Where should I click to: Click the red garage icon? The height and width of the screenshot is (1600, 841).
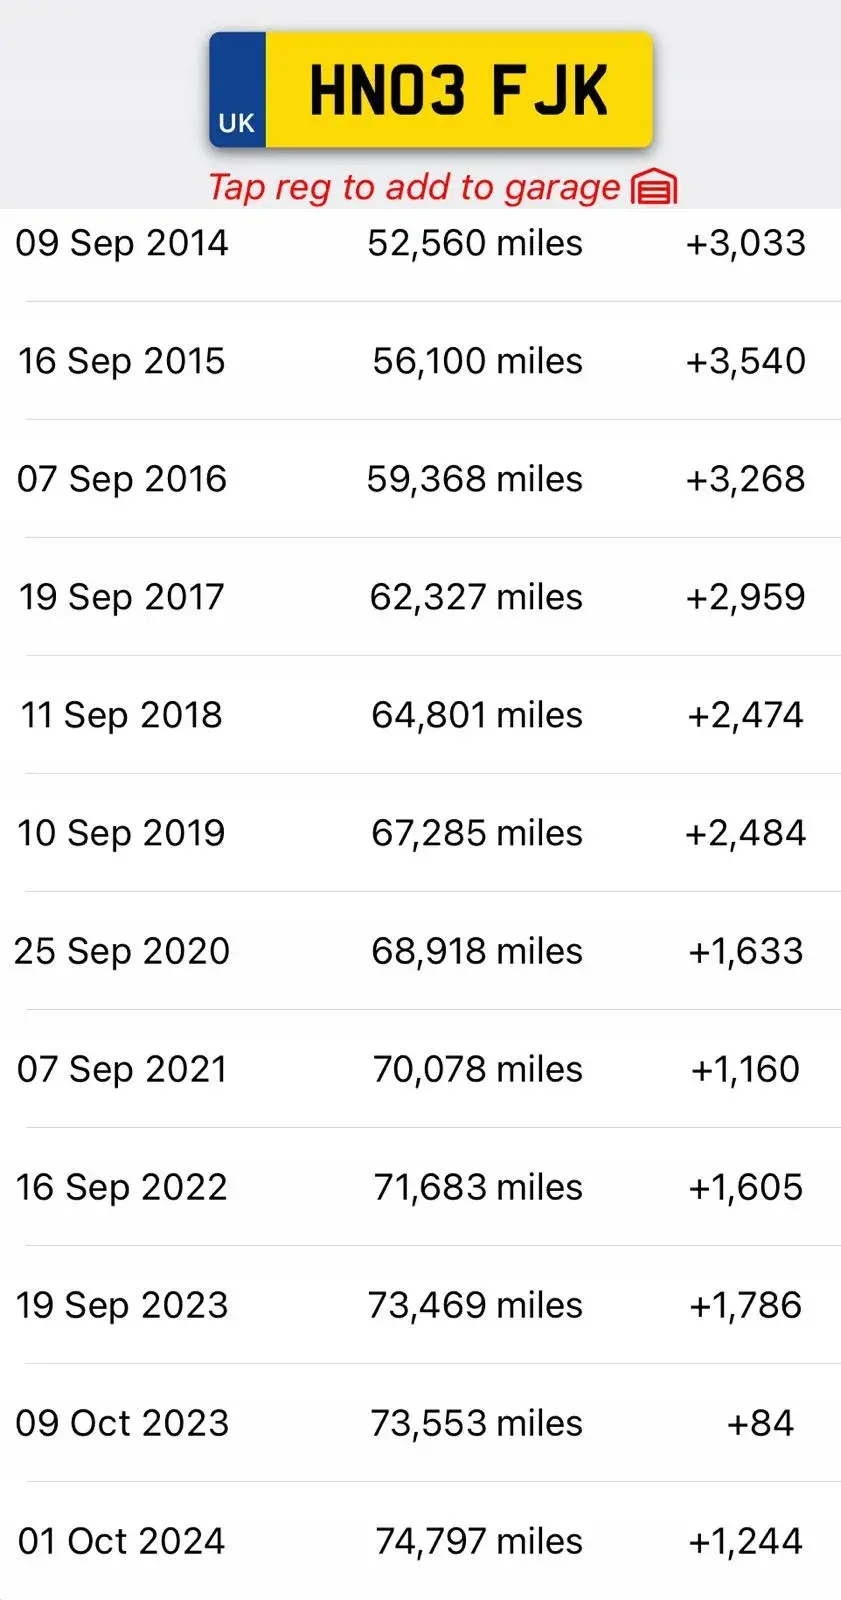click(x=654, y=187)
